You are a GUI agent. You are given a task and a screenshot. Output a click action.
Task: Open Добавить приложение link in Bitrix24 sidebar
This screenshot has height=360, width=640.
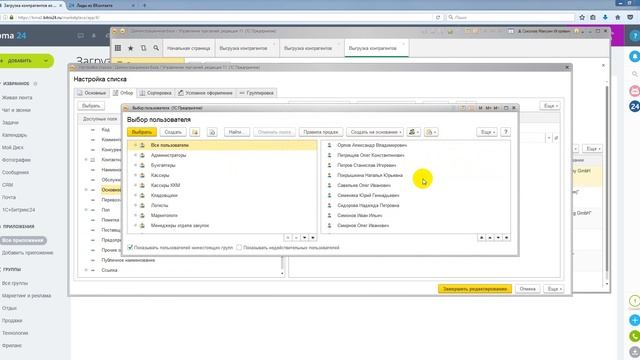coord(27,253)
